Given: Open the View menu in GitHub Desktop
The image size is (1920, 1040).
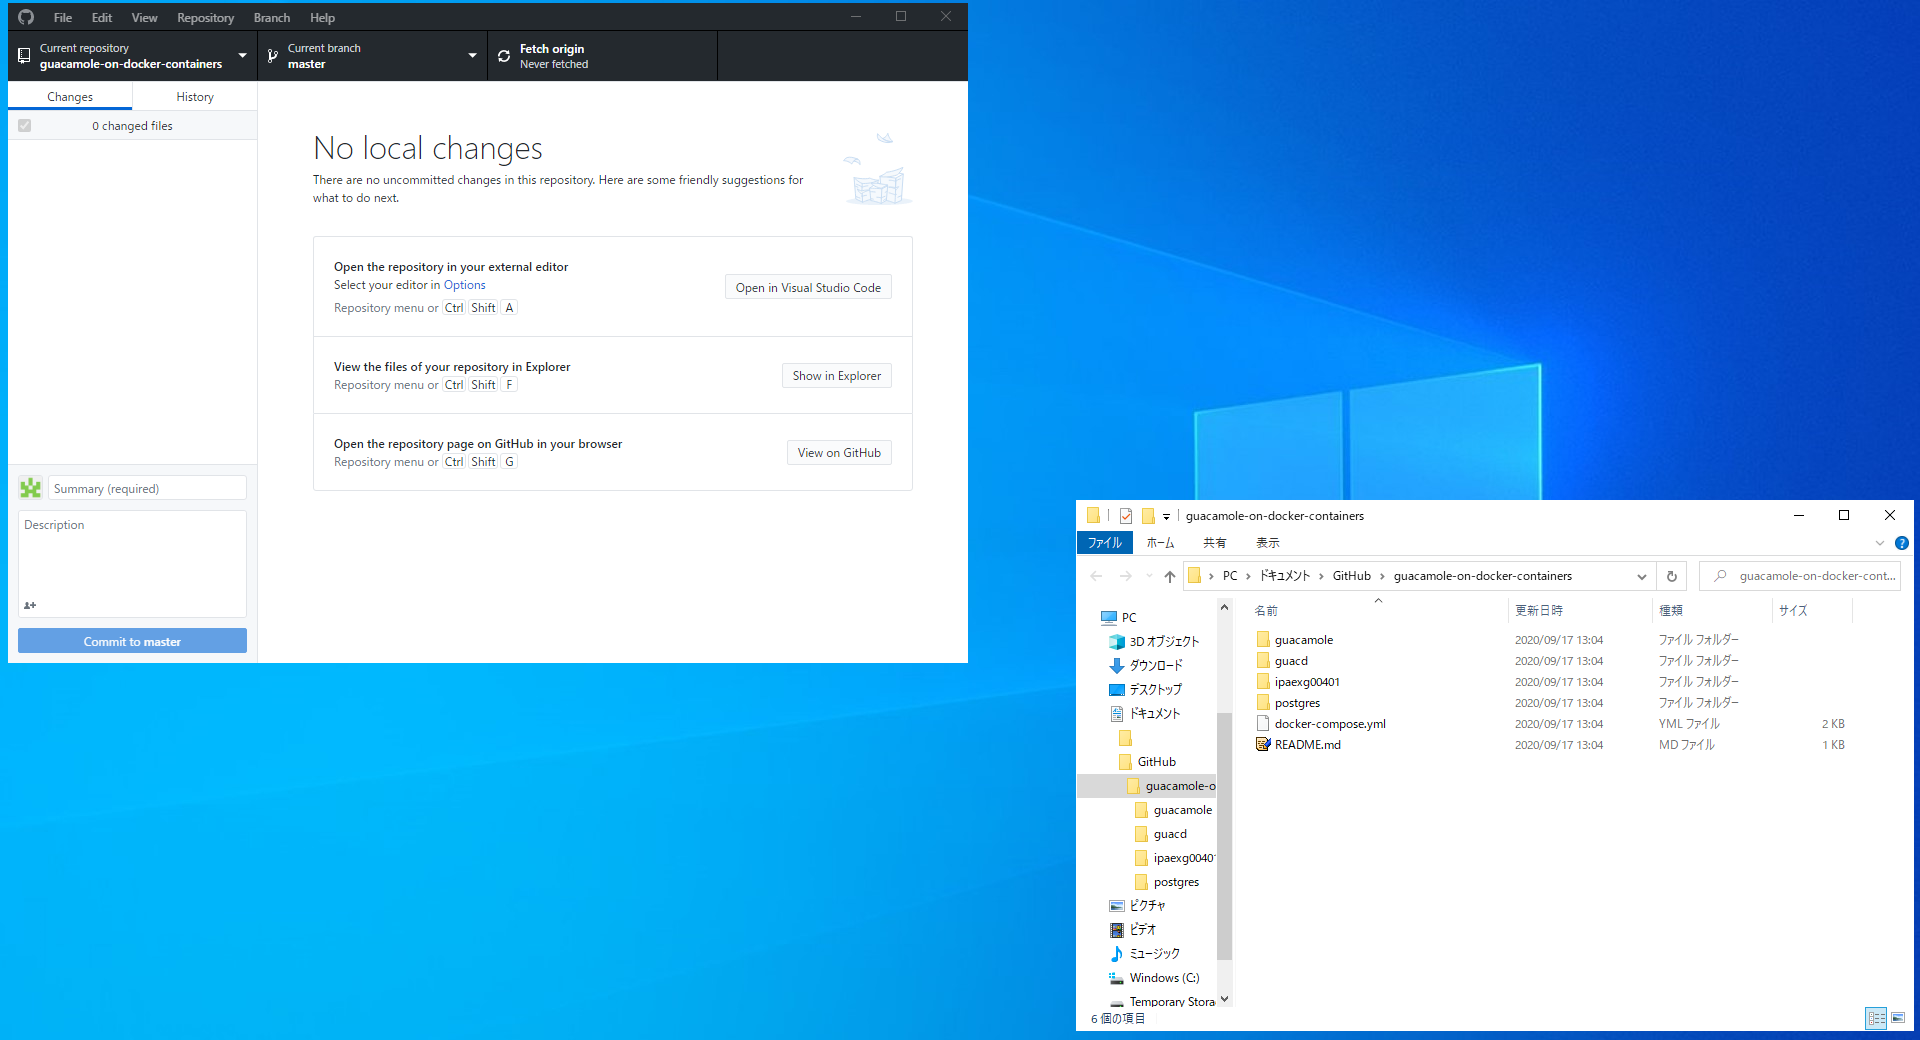Looking at the screenshot, I should pos(144,17).
